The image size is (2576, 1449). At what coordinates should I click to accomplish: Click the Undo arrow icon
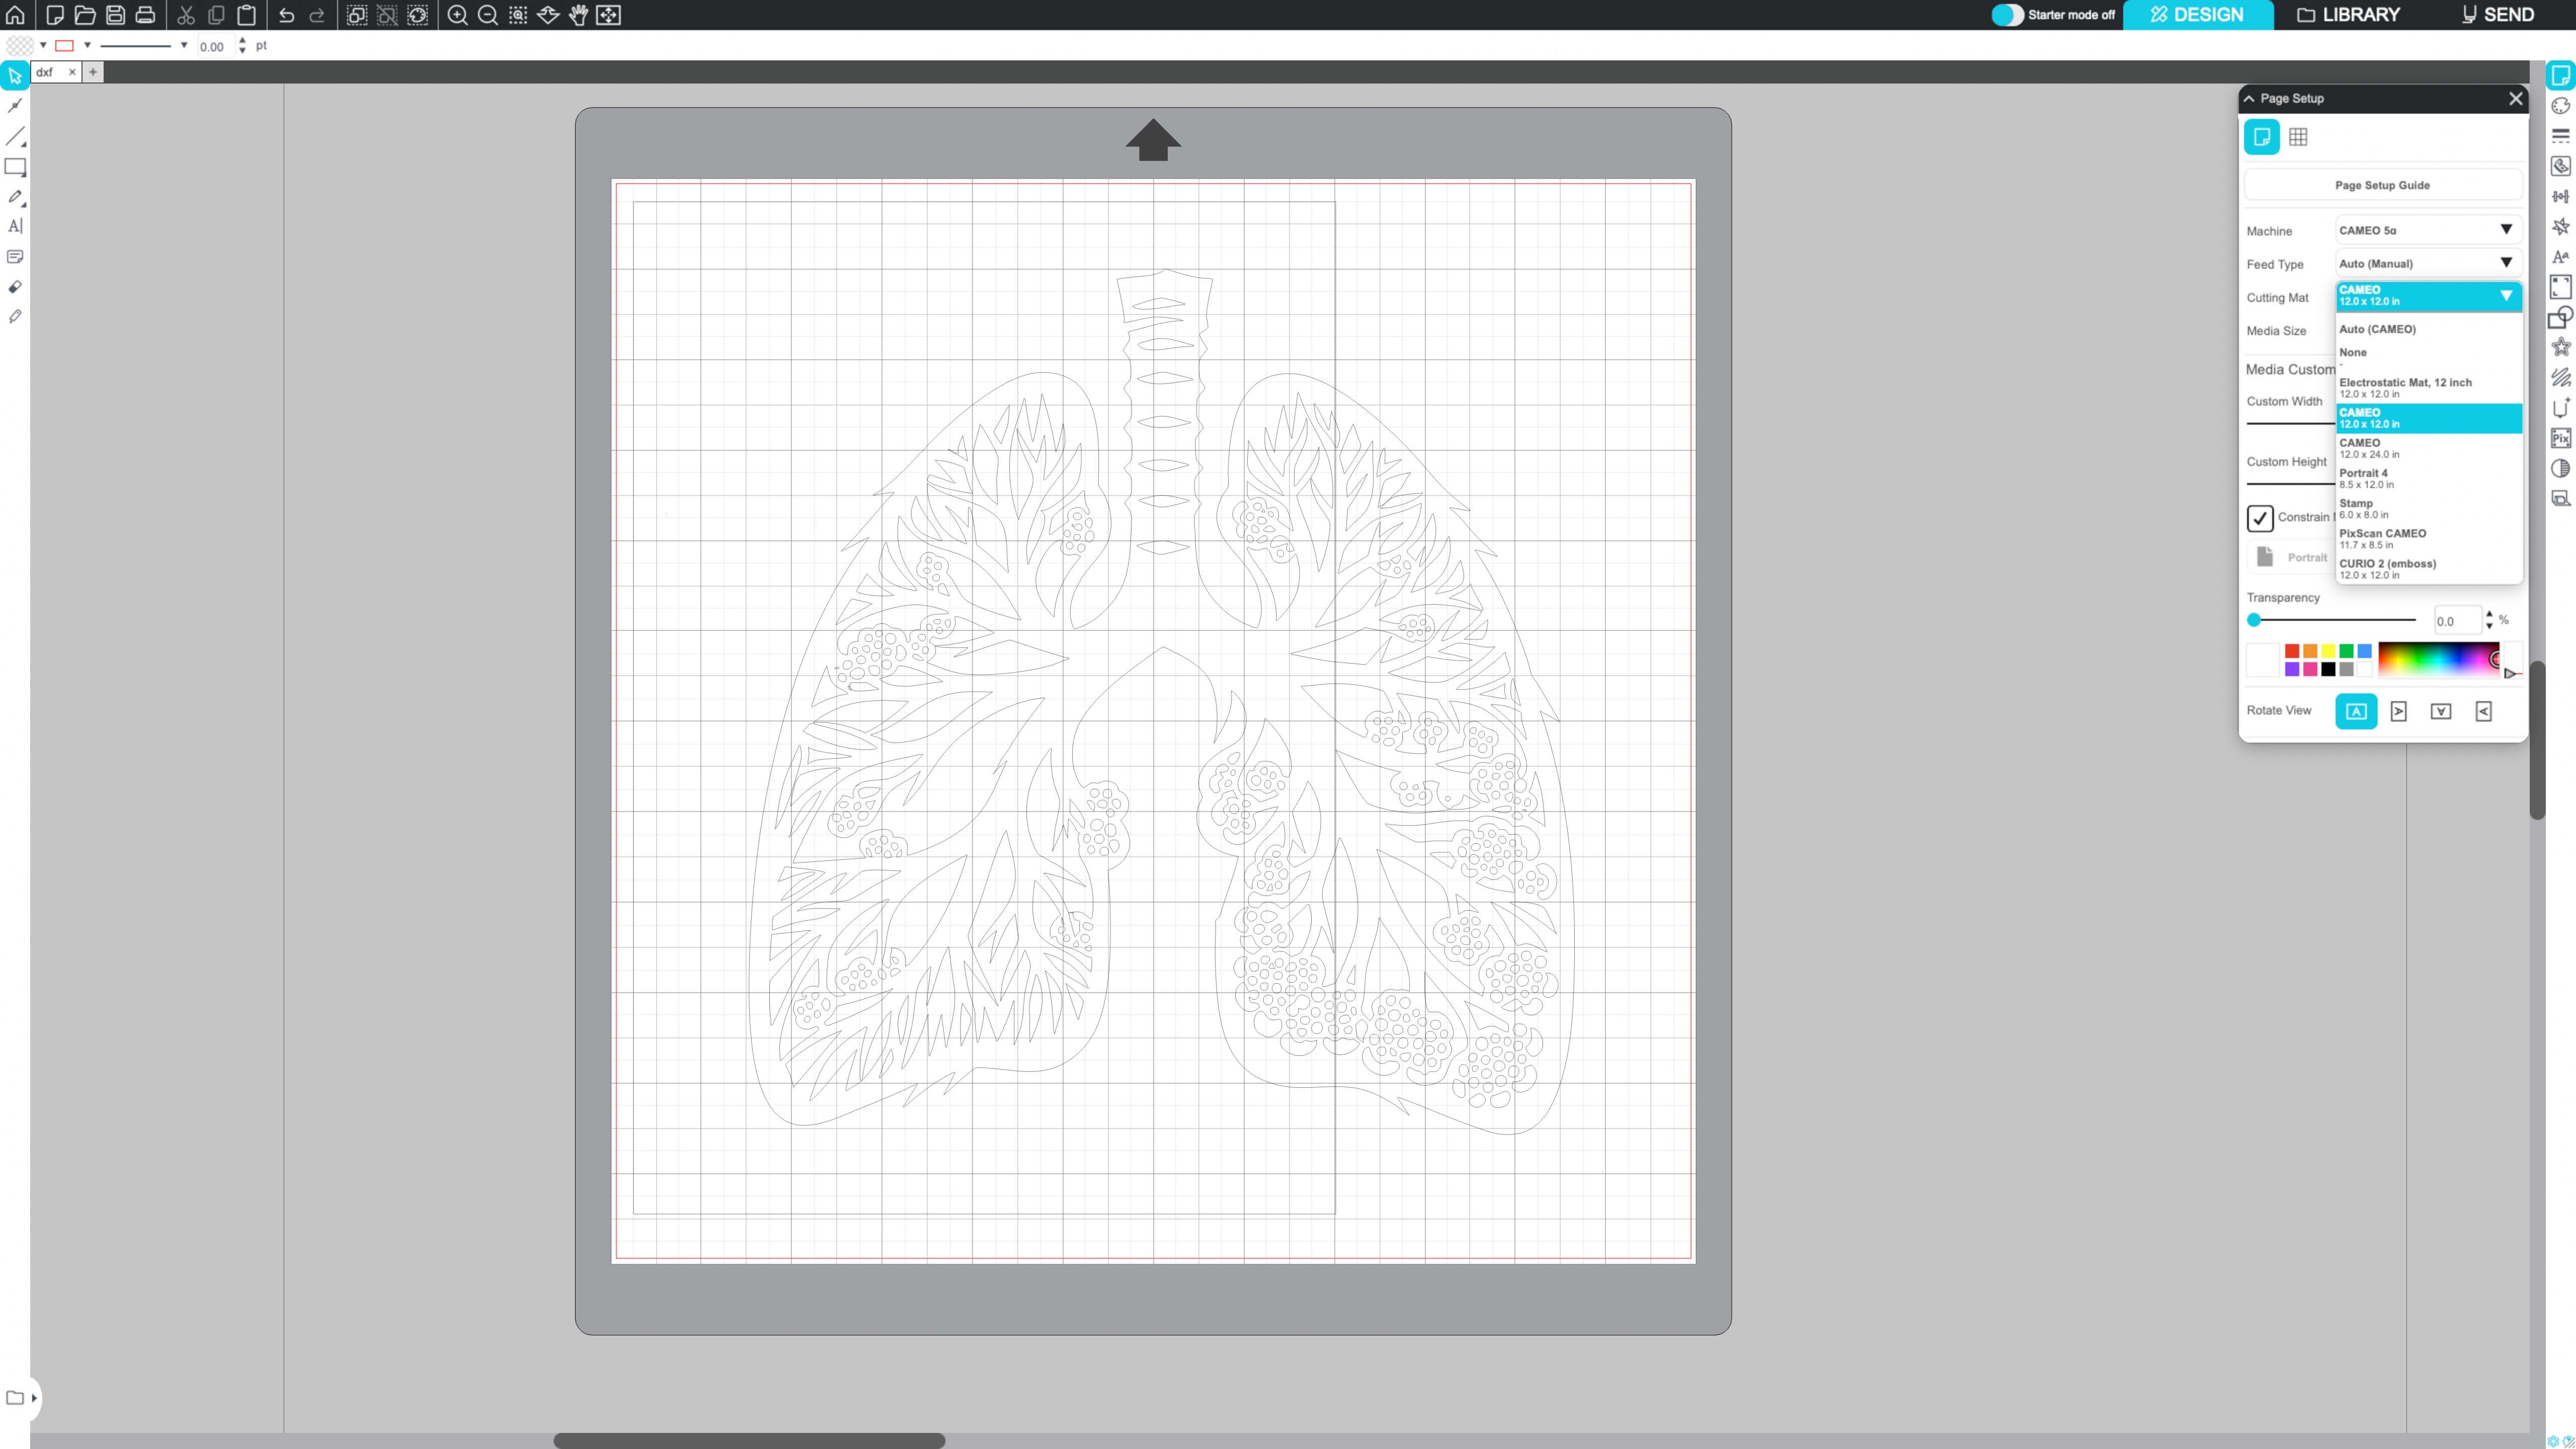pyautogui.click(x=287, y=15)
